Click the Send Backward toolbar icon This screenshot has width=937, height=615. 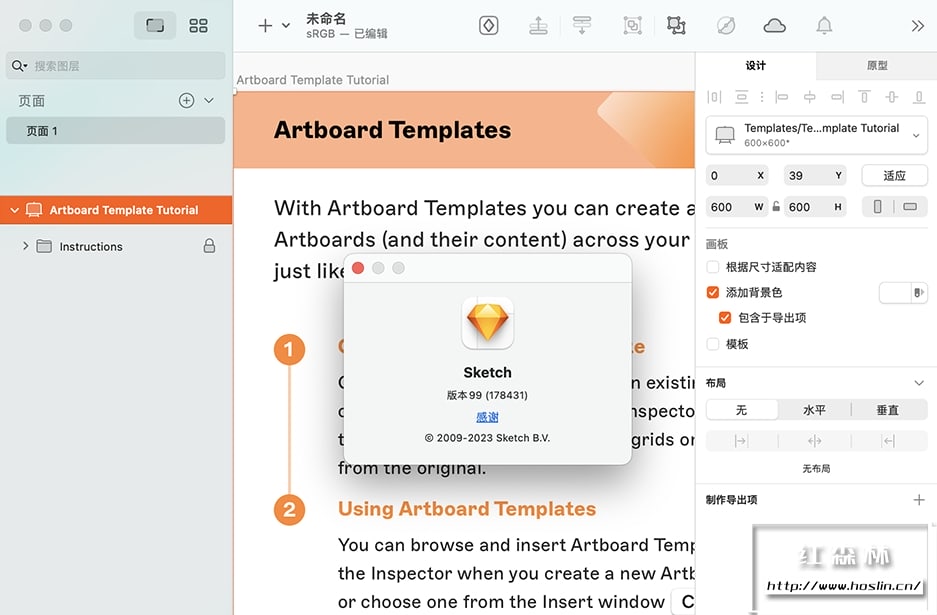[x=582, y=26]
